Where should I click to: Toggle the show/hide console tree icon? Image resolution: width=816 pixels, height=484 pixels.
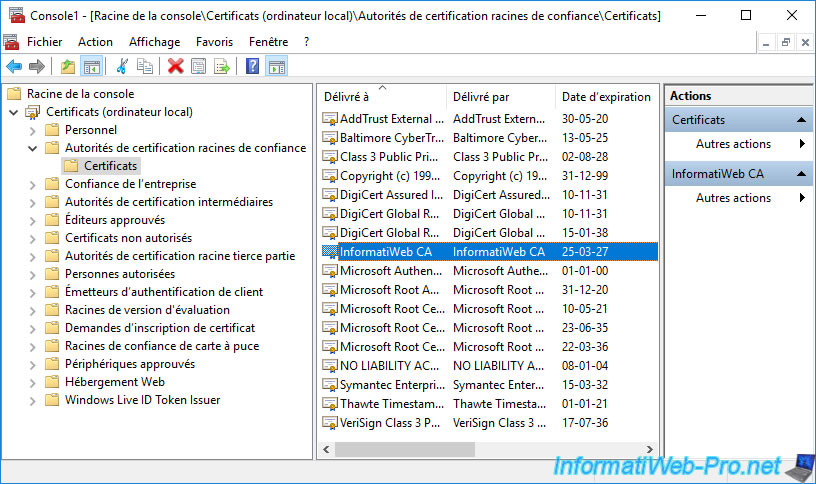92,67
